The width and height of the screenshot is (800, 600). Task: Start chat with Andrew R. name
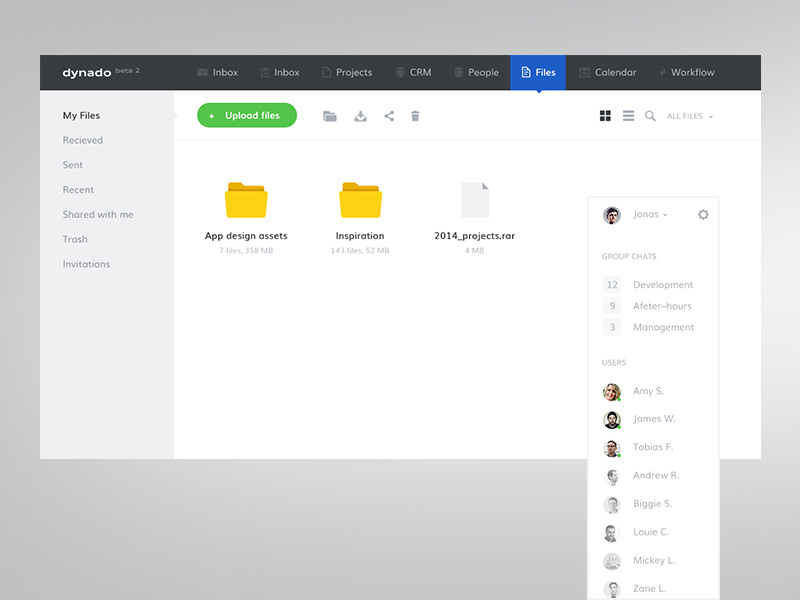pyautogui.click(x=656, y=476)
